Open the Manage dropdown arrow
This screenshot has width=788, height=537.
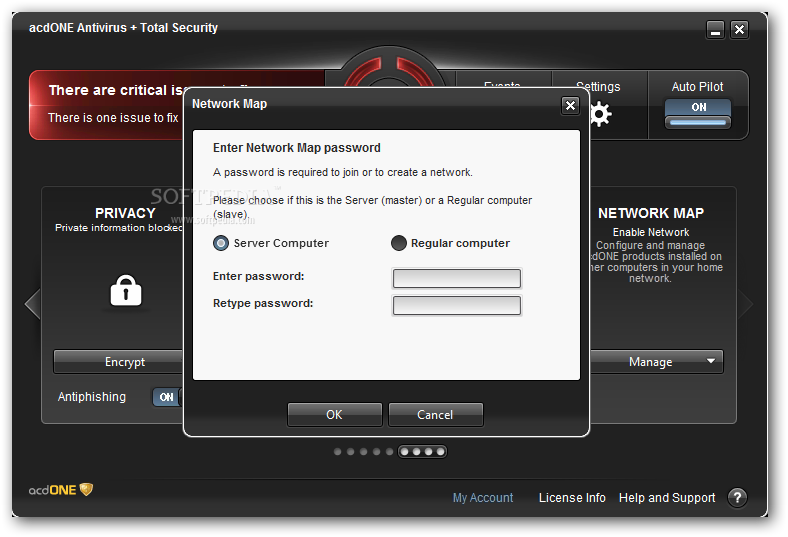(x=711, y=361)
